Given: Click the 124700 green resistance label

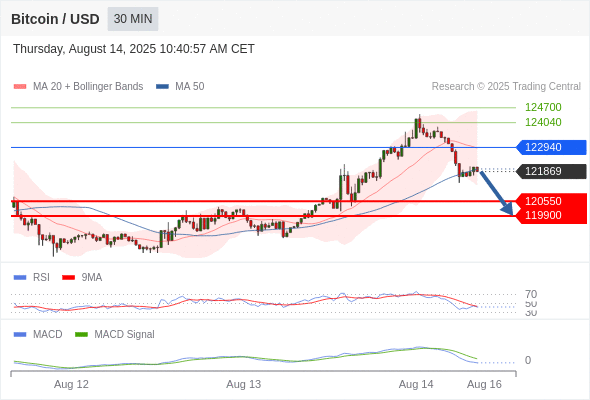Looking at the screenshot, I should pos(543,107).
